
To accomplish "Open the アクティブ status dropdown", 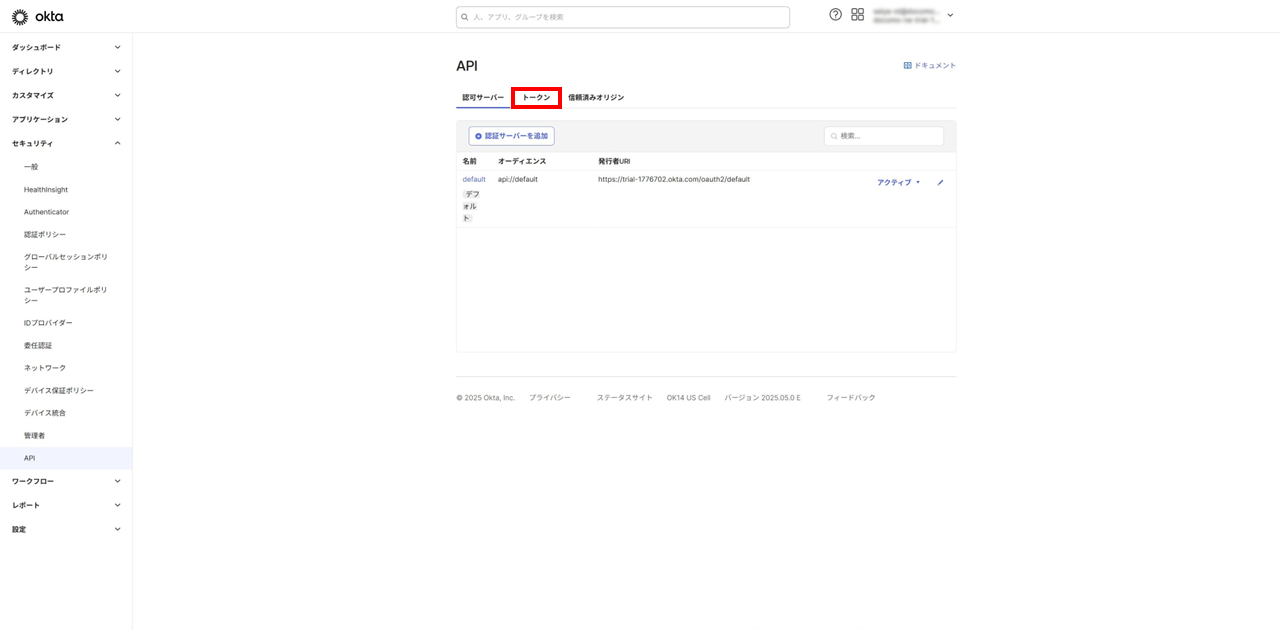I will (898, 183).
